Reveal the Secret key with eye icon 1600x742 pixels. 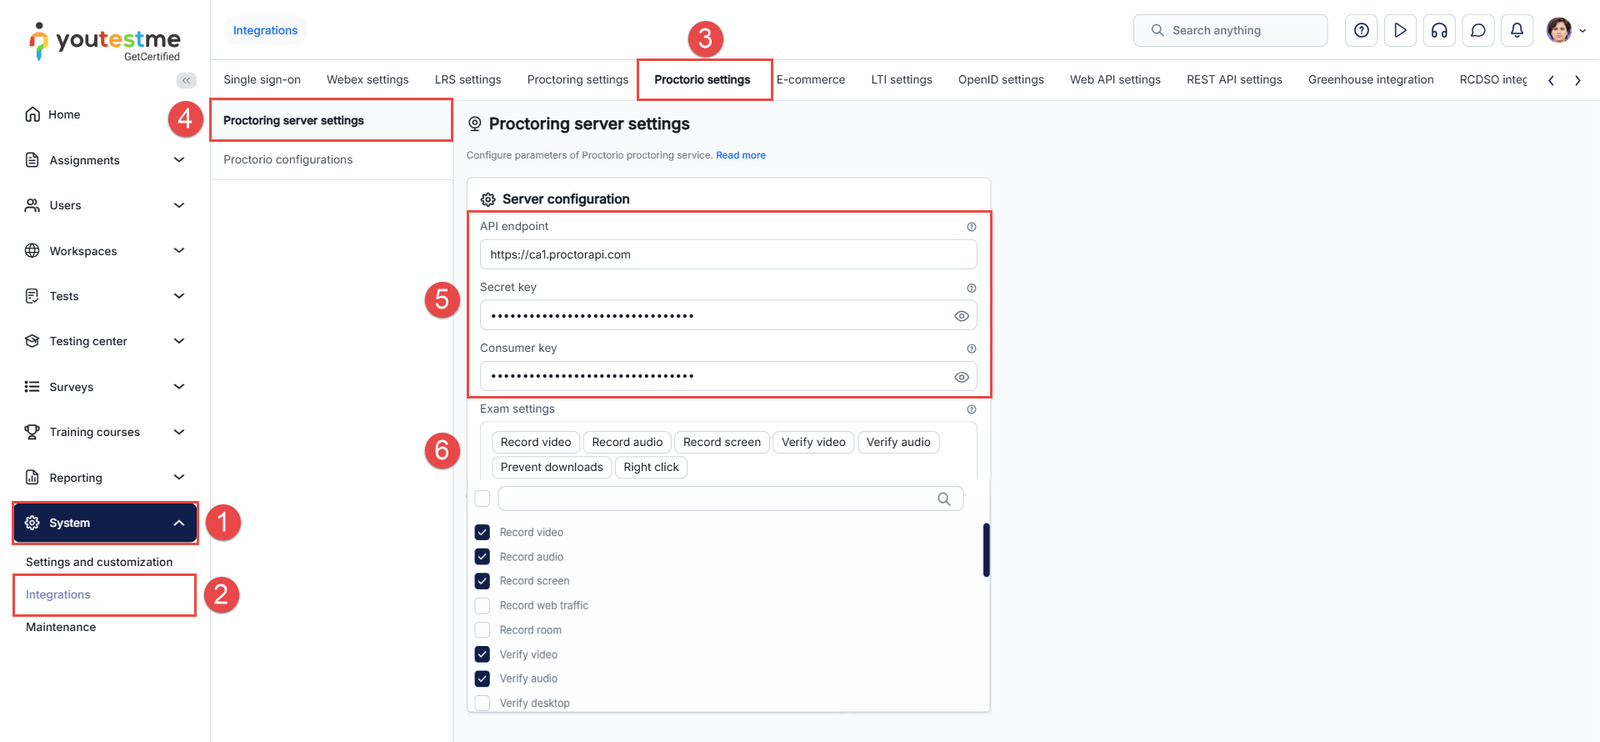tap(961, 316)
